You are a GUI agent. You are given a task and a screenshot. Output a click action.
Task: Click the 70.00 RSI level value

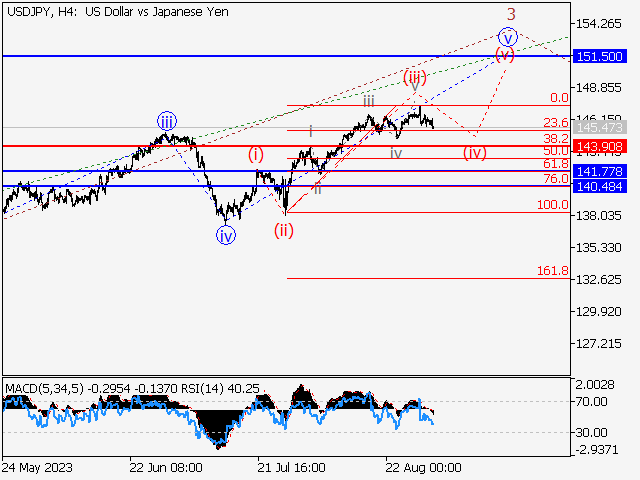[x=591, y=402]
